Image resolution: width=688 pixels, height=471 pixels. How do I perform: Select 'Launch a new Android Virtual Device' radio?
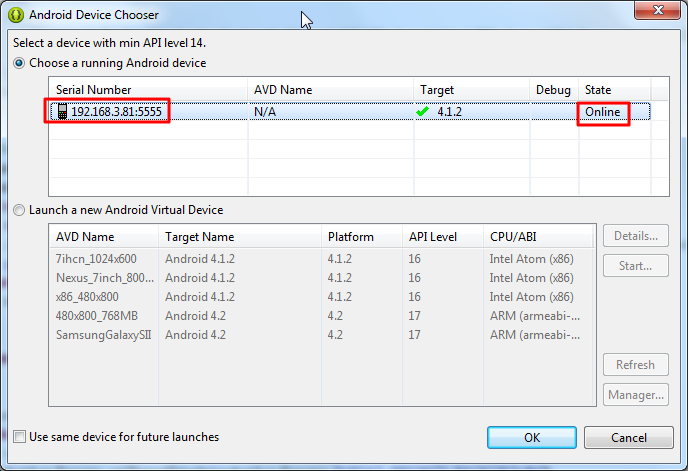19,210
